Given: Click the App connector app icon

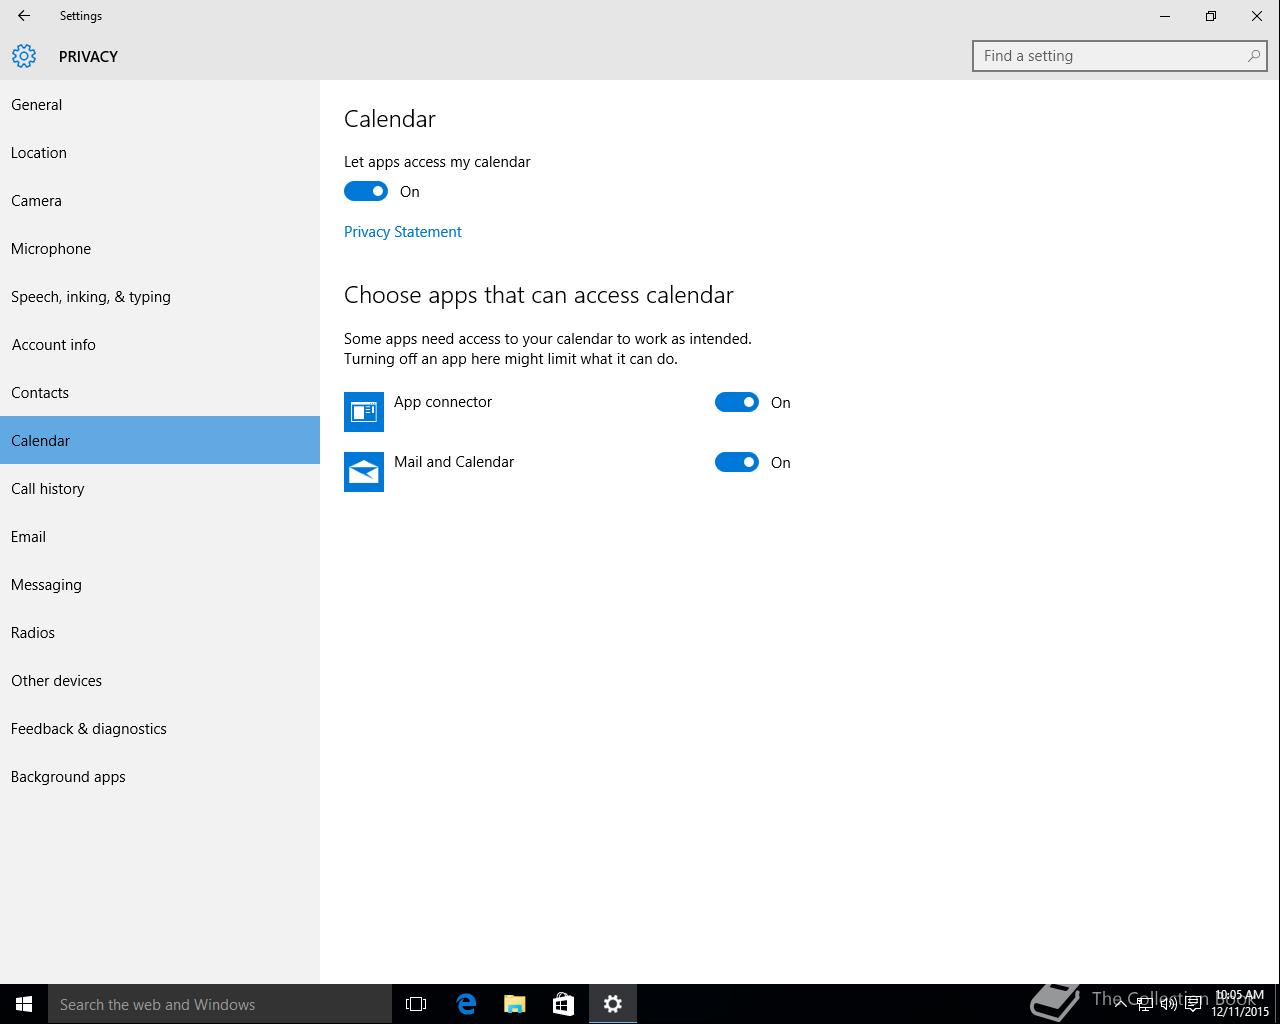Looking at the screenshot, I should click(x=364, y=412).
